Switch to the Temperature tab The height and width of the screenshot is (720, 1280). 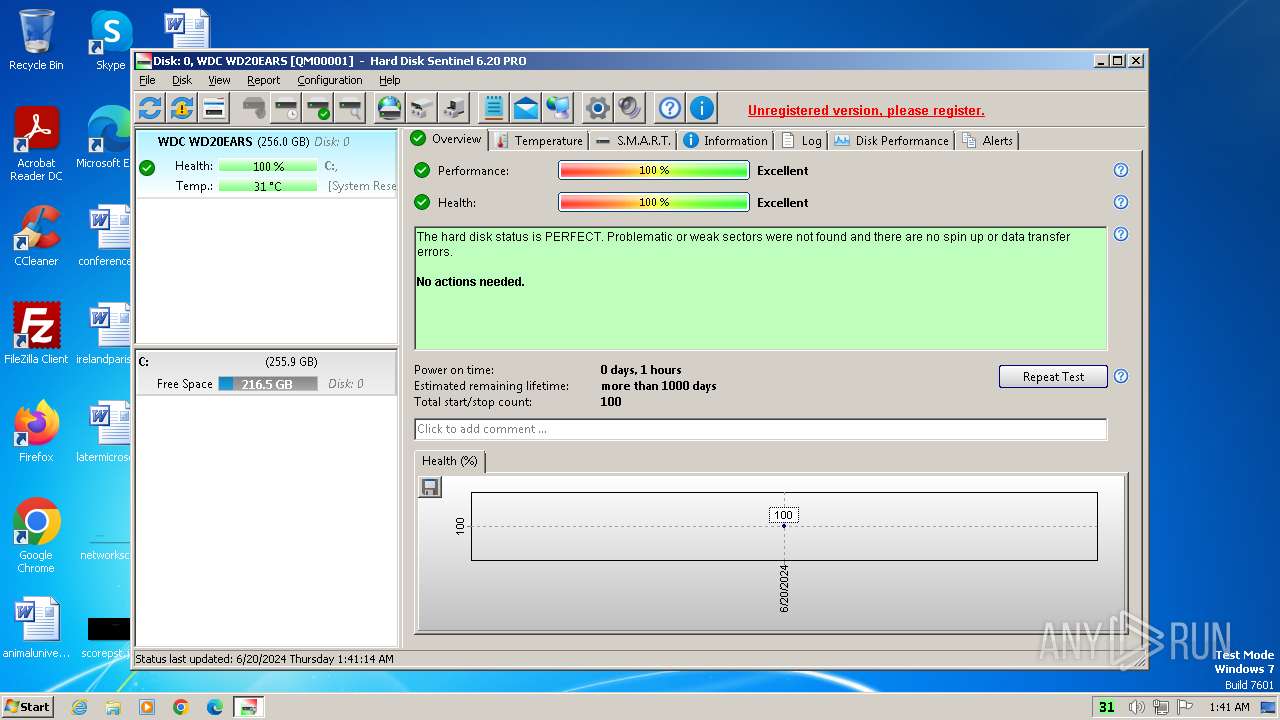[539, 141]
